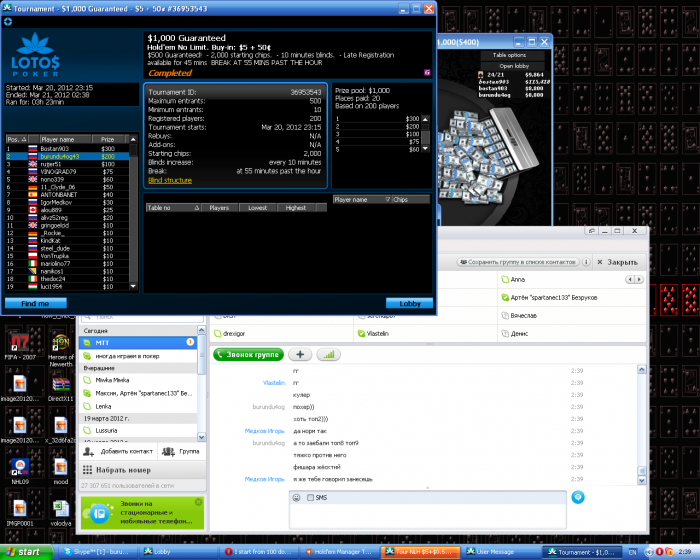Open the Lussuria conversation in Skype
The image size is (700, 560).
click(x=138, y=430)
